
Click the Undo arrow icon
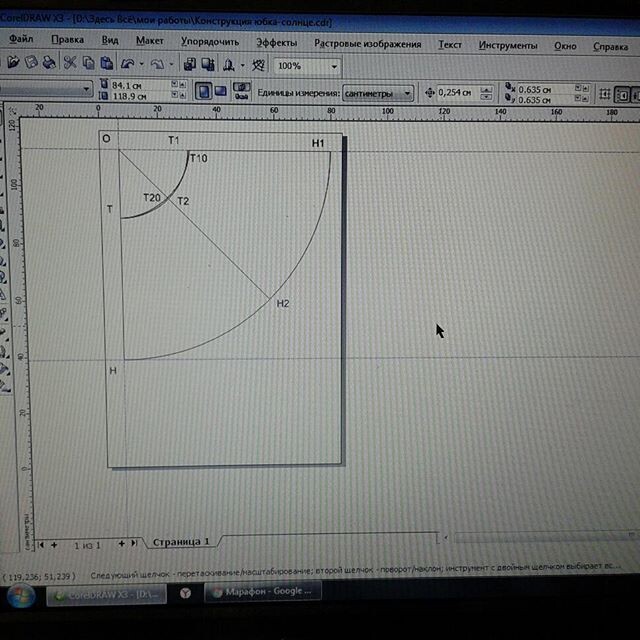pos(128,63)
